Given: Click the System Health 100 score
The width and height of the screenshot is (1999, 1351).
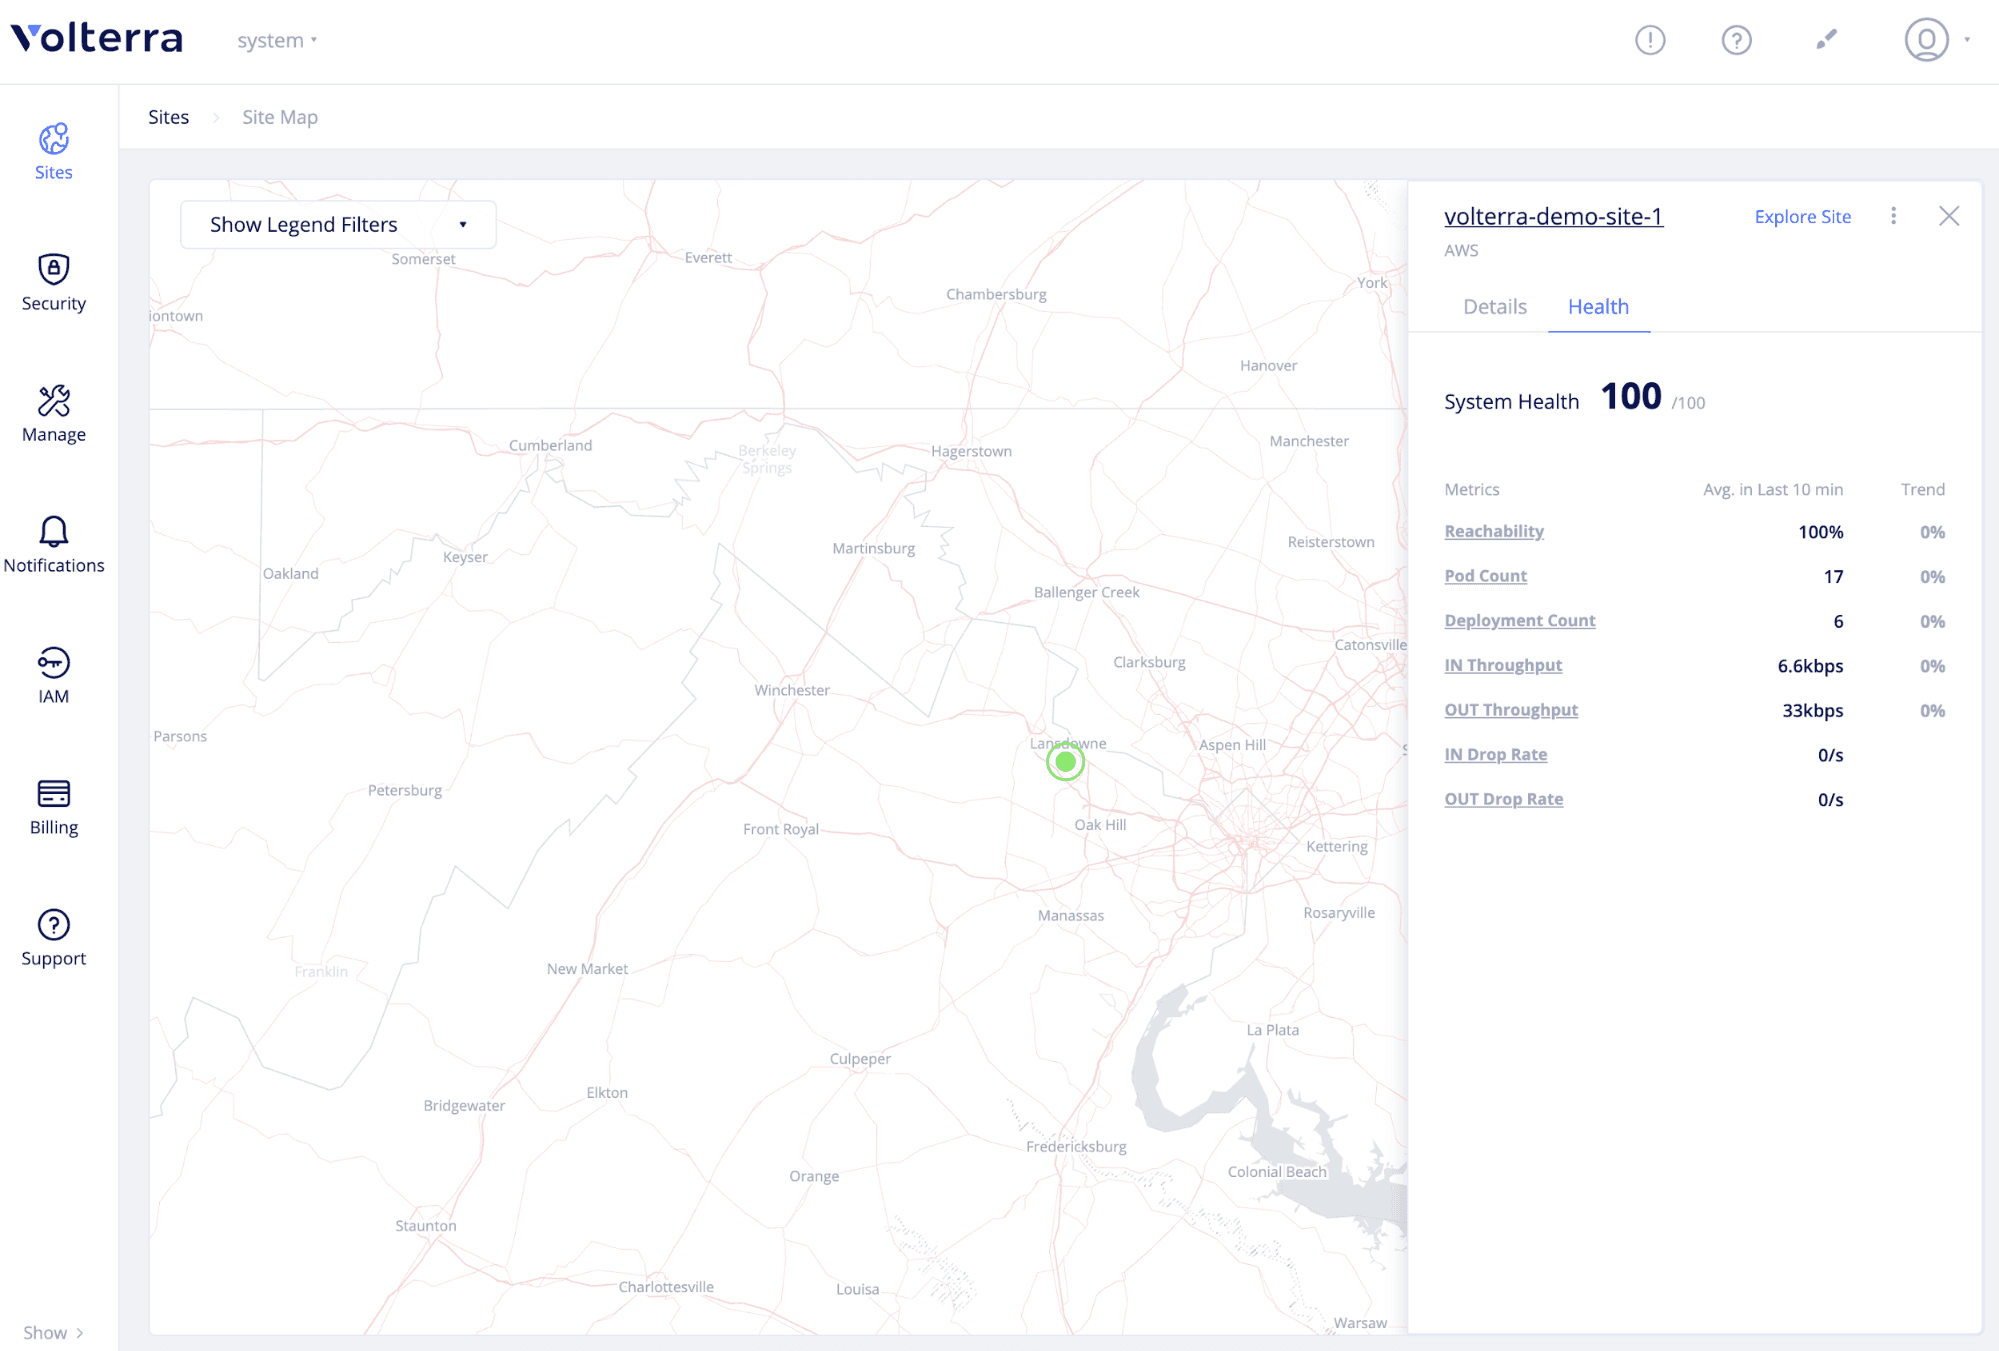Looking at the screenshot, I should click(x=1631, y=397).
